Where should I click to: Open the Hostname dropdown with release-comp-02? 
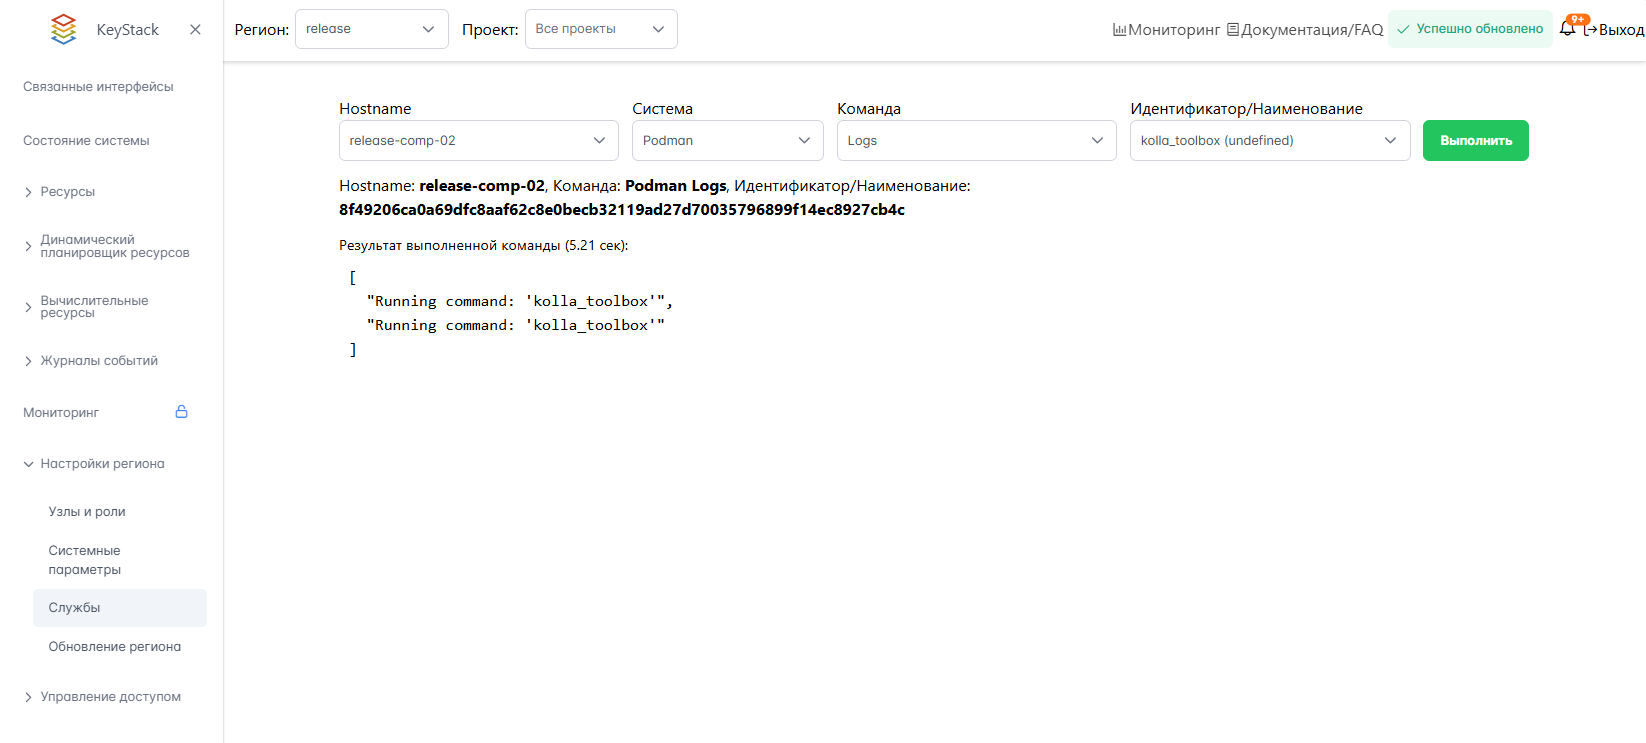478,141
